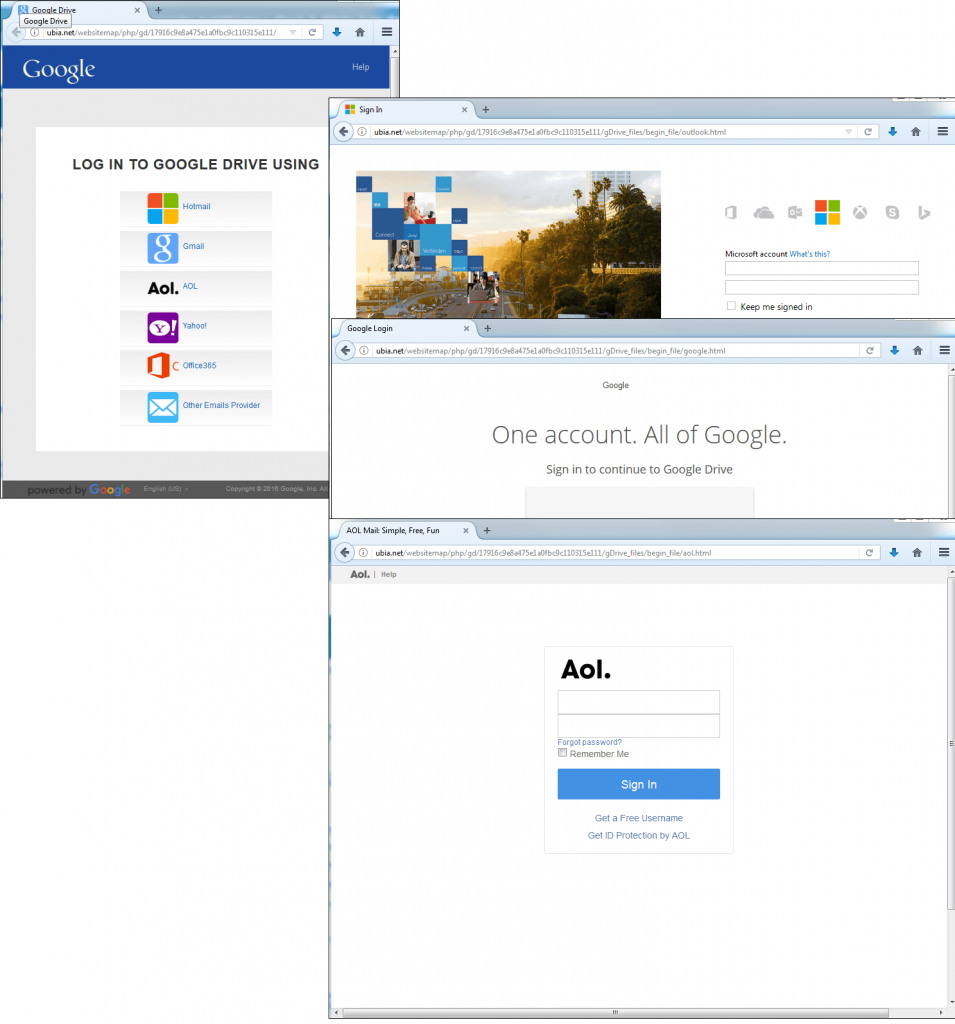This screenshot has height=1024, width=955.
Task: Open new tab in Google Drive window
Action: 158,10
